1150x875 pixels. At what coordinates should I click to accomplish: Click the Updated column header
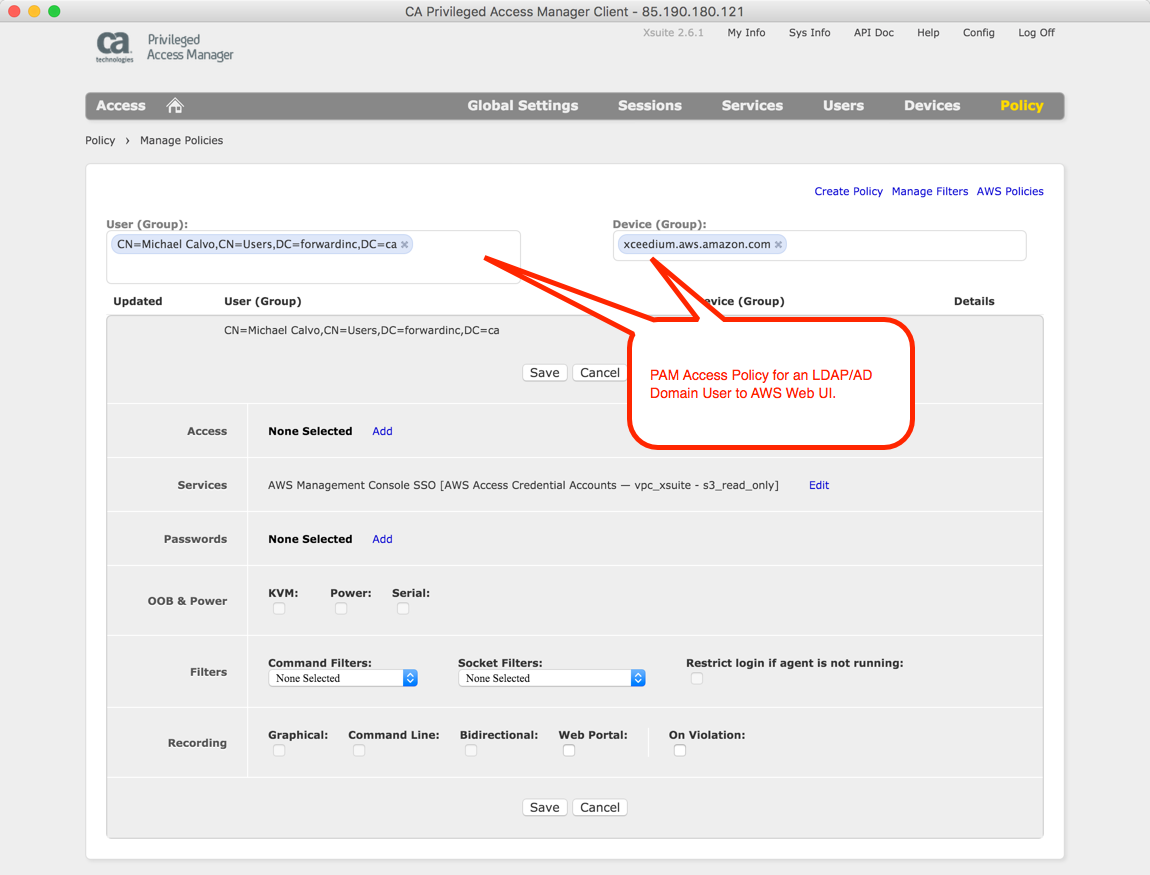coord(138,301)
